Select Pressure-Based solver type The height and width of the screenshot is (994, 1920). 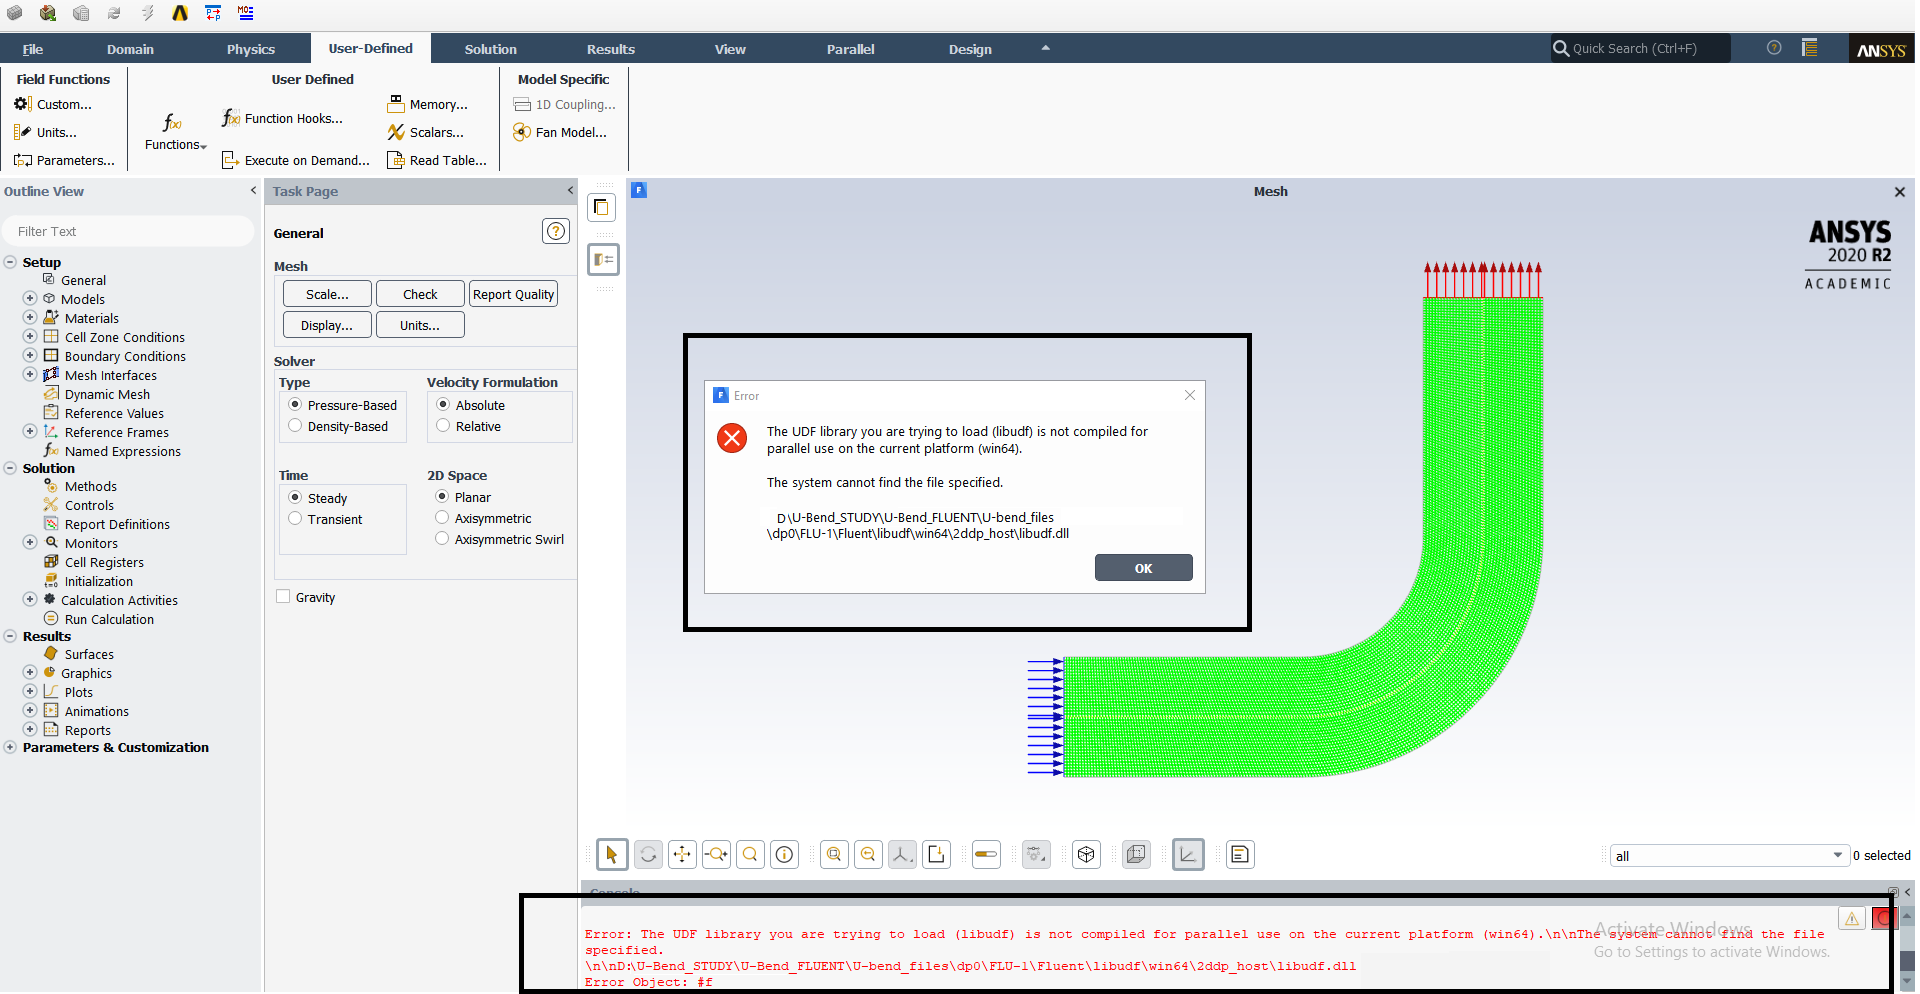coord(295,404)
